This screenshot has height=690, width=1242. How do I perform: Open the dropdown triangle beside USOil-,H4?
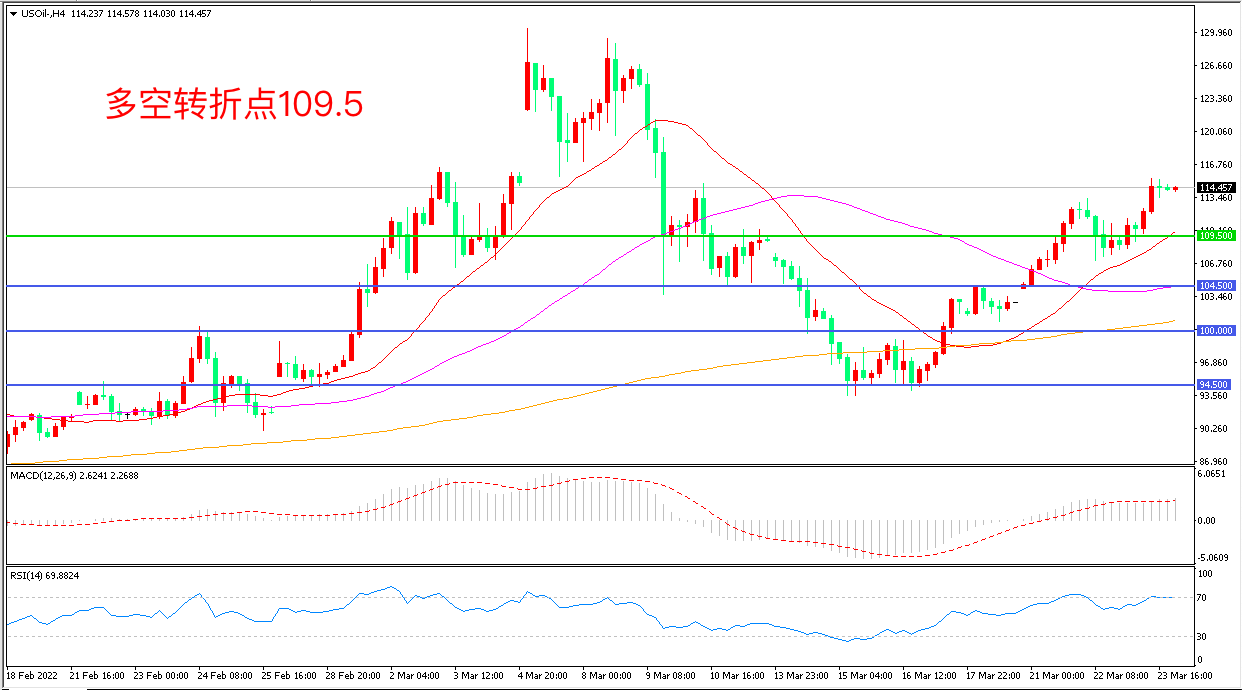click(13, 15)
